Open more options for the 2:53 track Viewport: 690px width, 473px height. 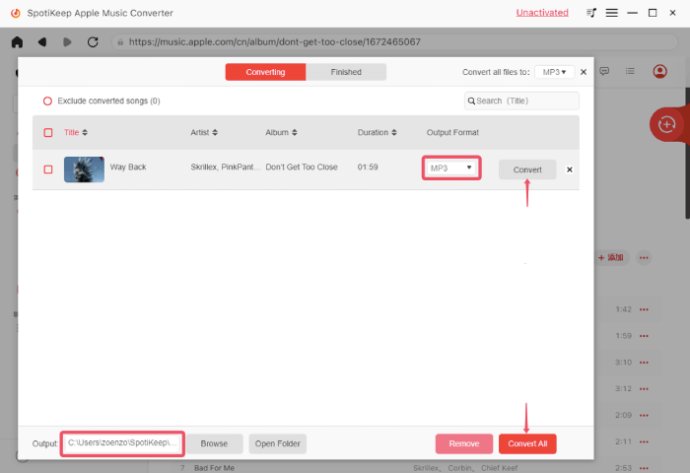[x=644, y=468]
